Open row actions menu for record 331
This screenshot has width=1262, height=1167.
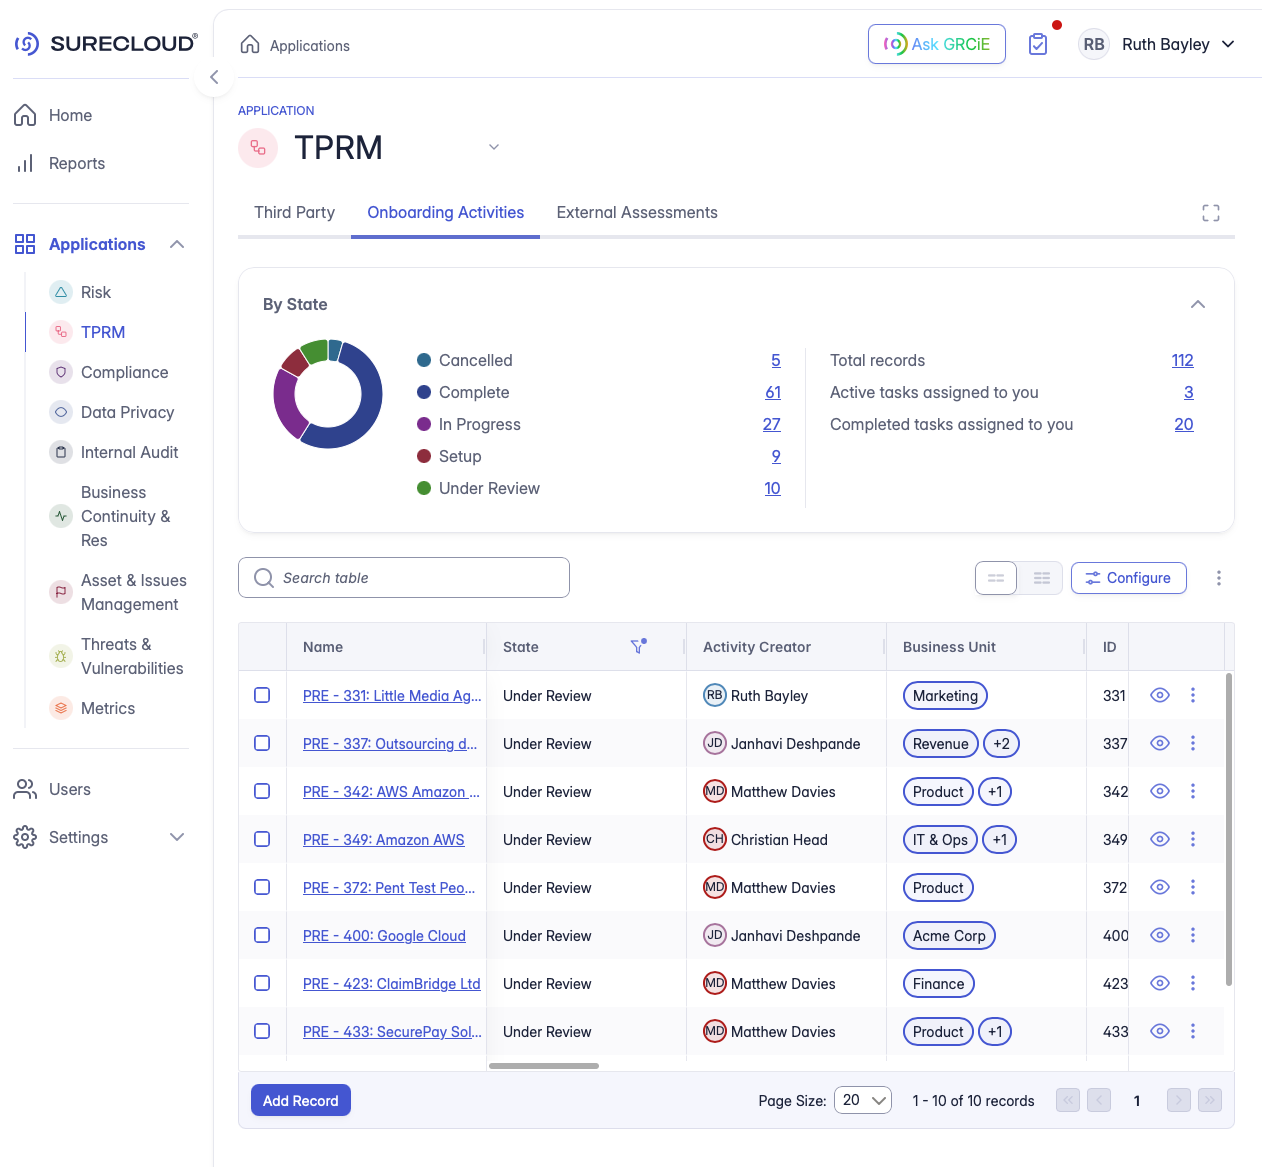(1192, 695)
